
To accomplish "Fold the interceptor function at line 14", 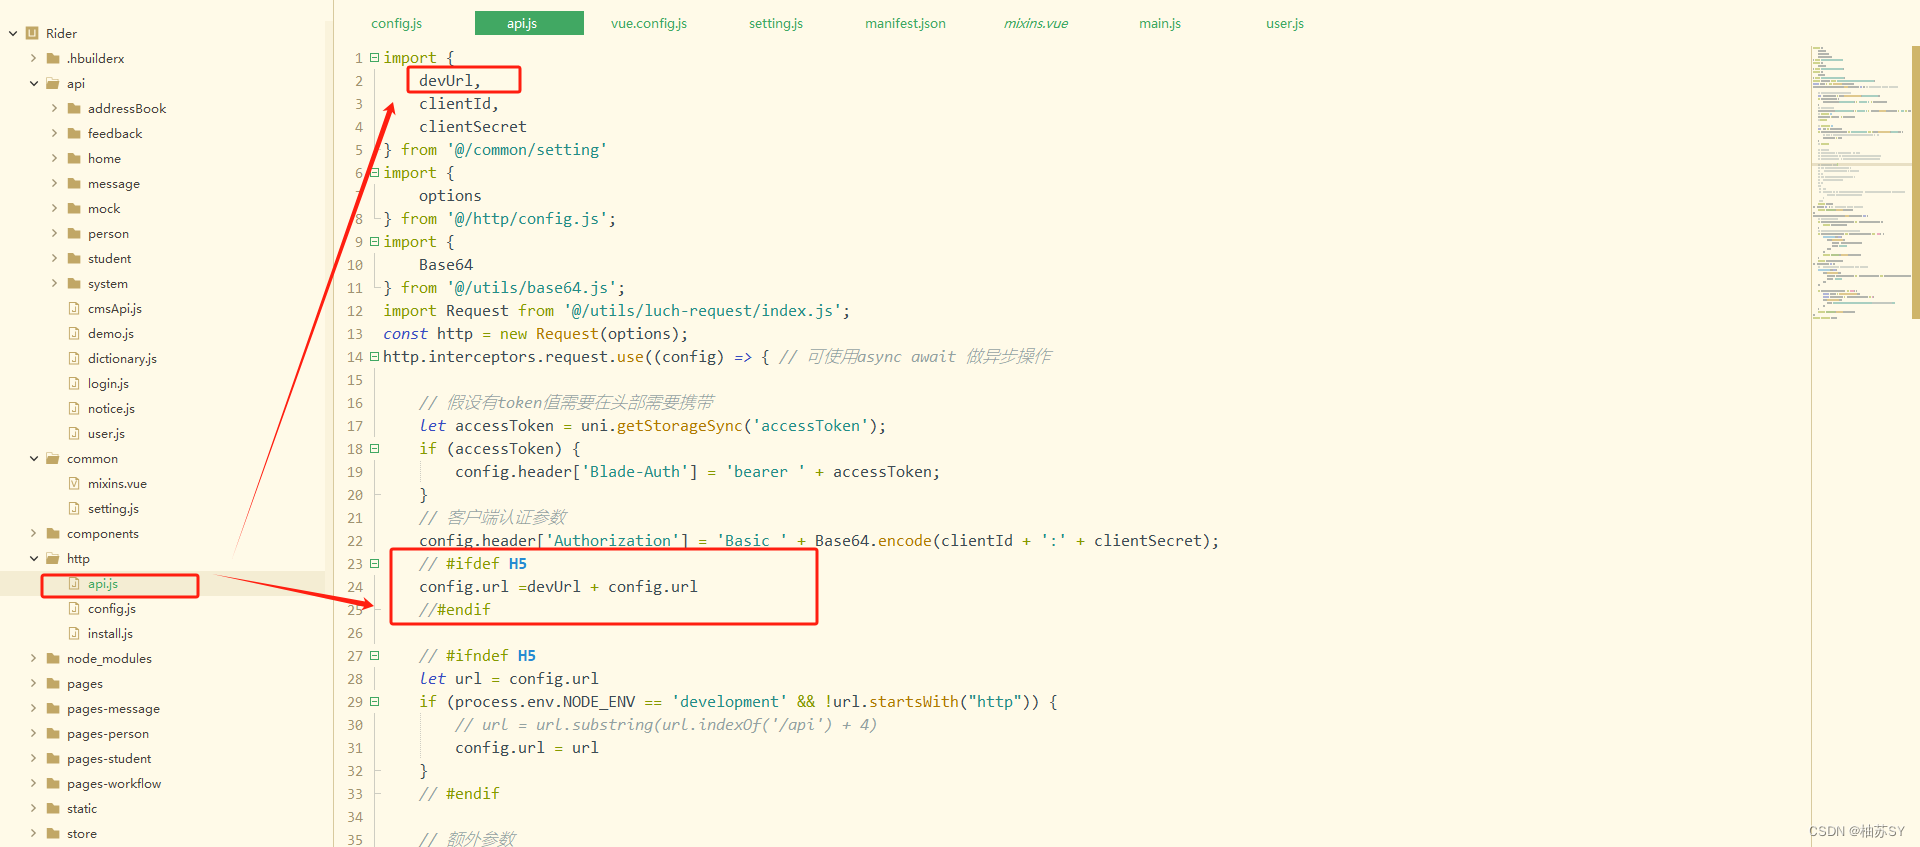I will 375,357.
